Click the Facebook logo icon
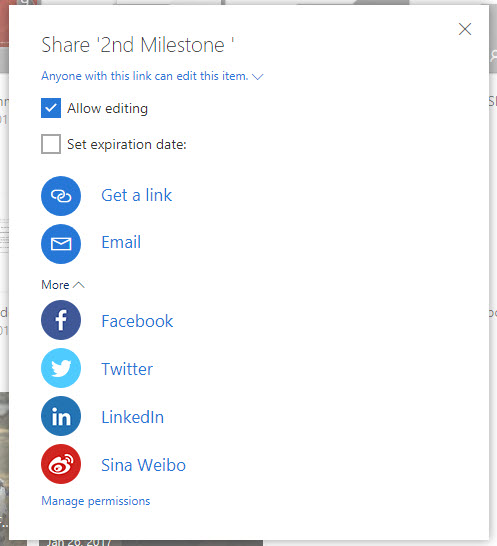Screen dimensions: 497x546 point(61,320)
